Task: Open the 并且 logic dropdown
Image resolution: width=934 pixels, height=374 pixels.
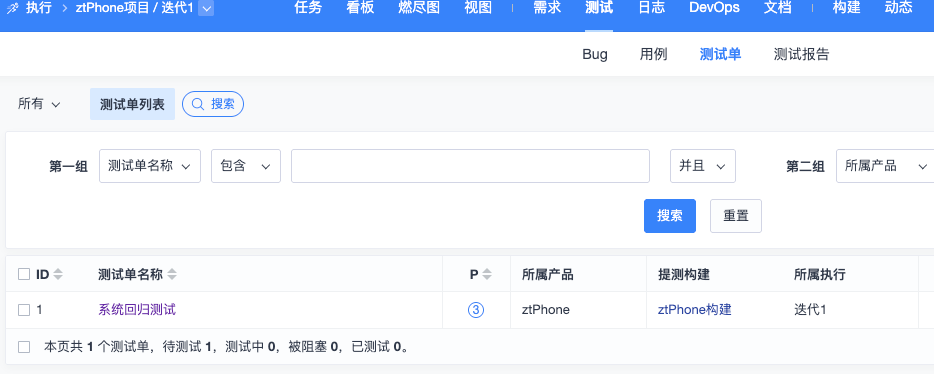Action: 703,166
